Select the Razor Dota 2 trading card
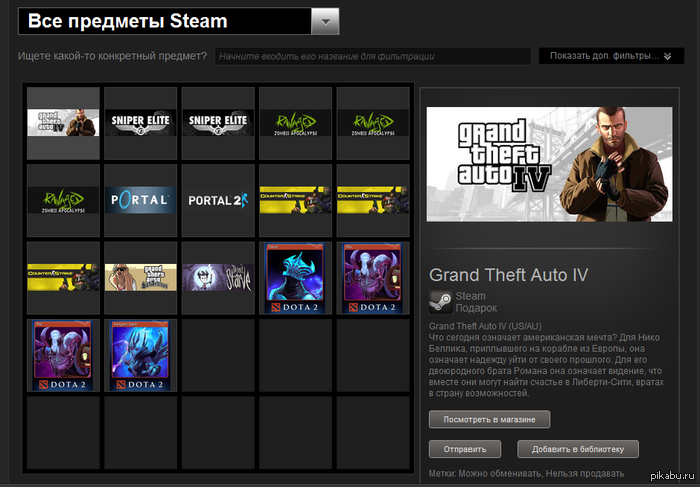 click(296, 278)
